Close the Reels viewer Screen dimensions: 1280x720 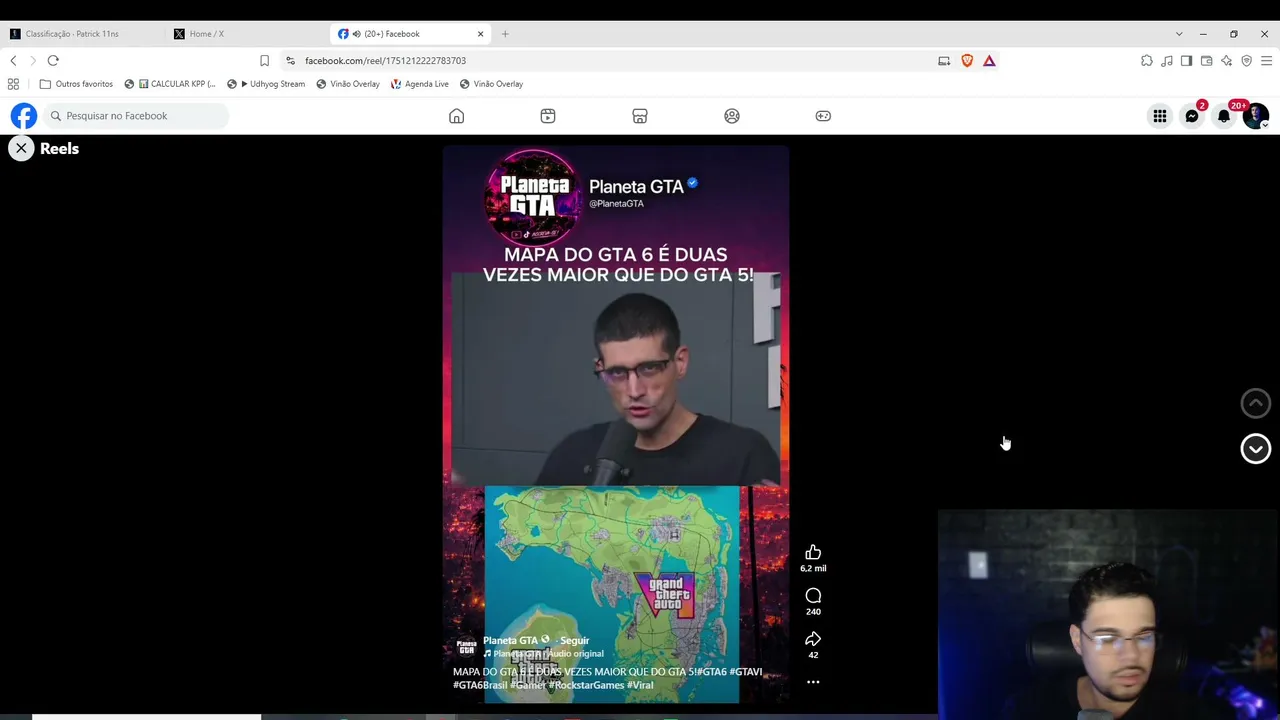(x=21, y=148)
